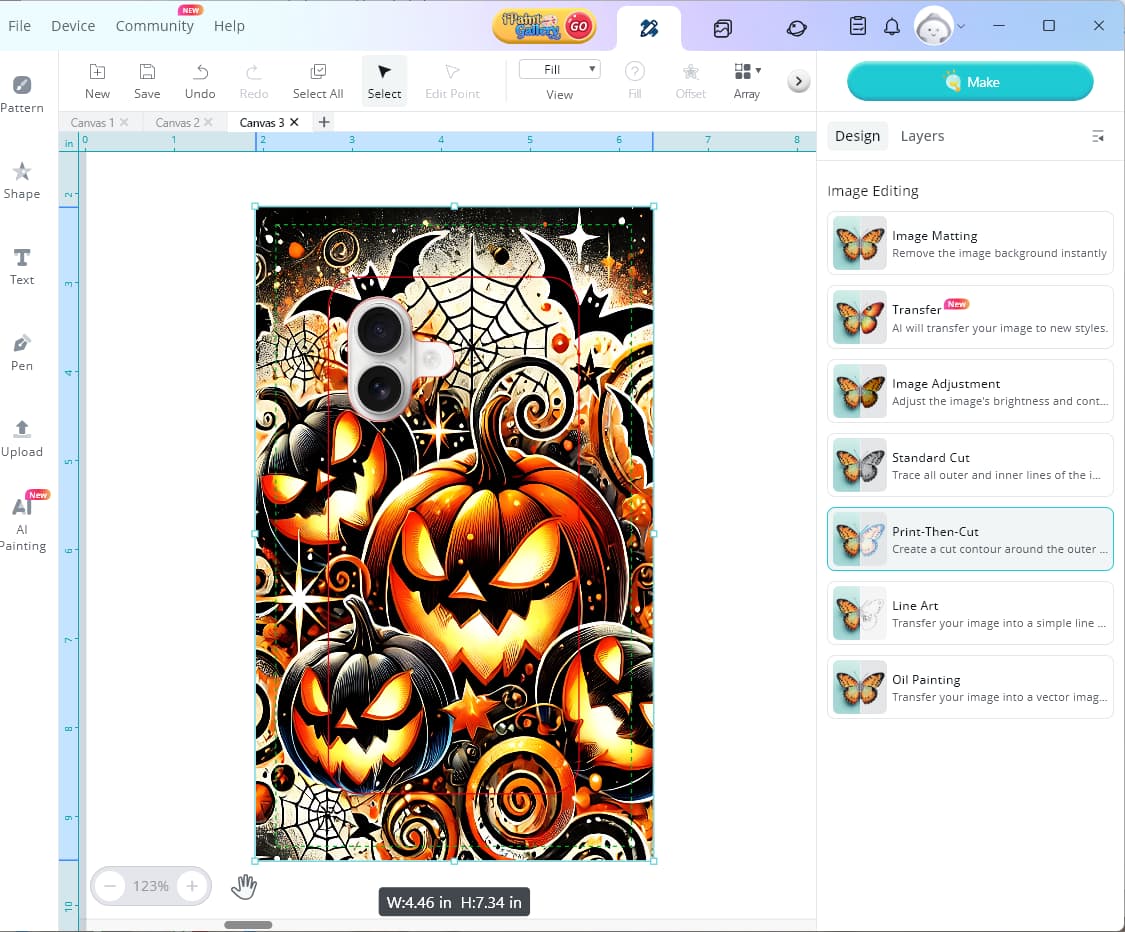Choose the Pen drawing tool
The width and height of the screenshot is (1125, 932).
coord(22,352)
